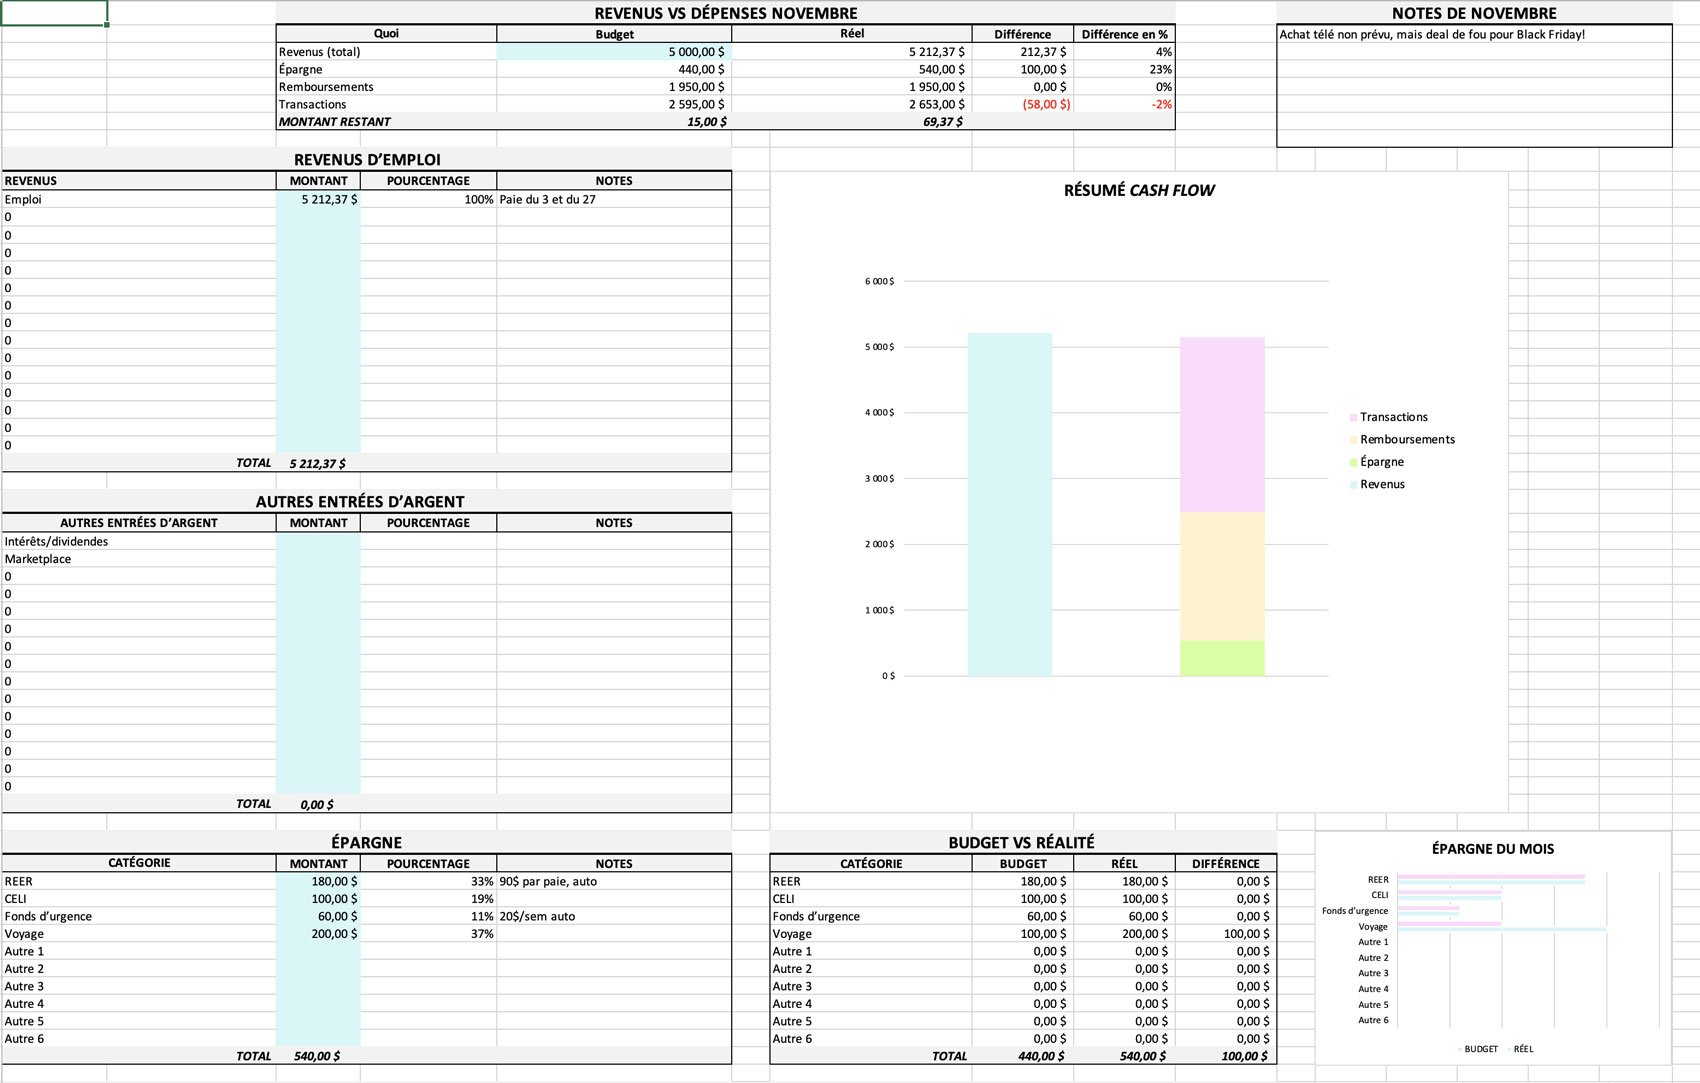Click the RÉEL legend entry in Épargne du mois chart

click(1522, 1049)
